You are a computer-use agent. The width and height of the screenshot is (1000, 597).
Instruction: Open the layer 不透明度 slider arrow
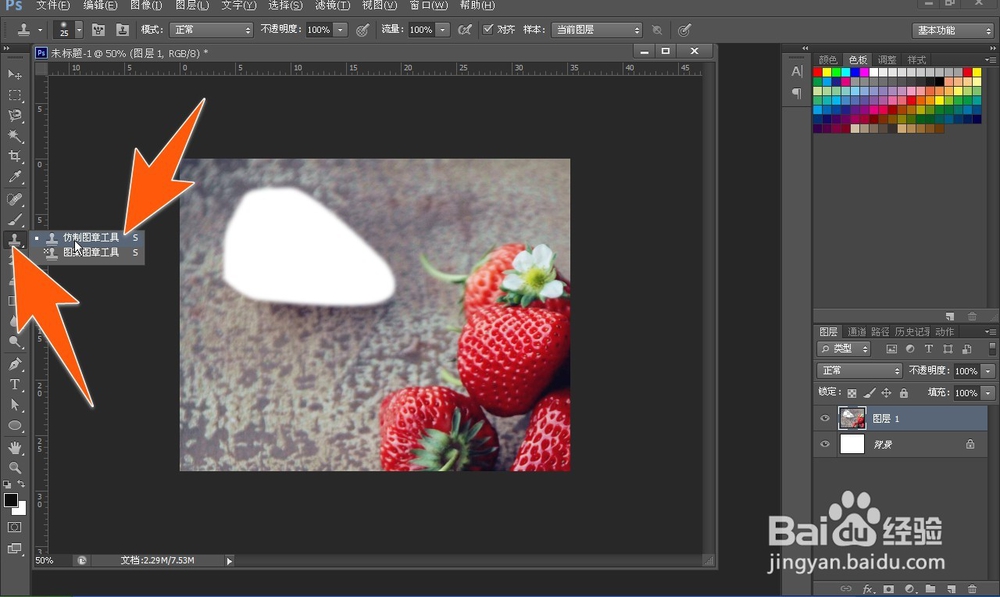tap(988, 371)
